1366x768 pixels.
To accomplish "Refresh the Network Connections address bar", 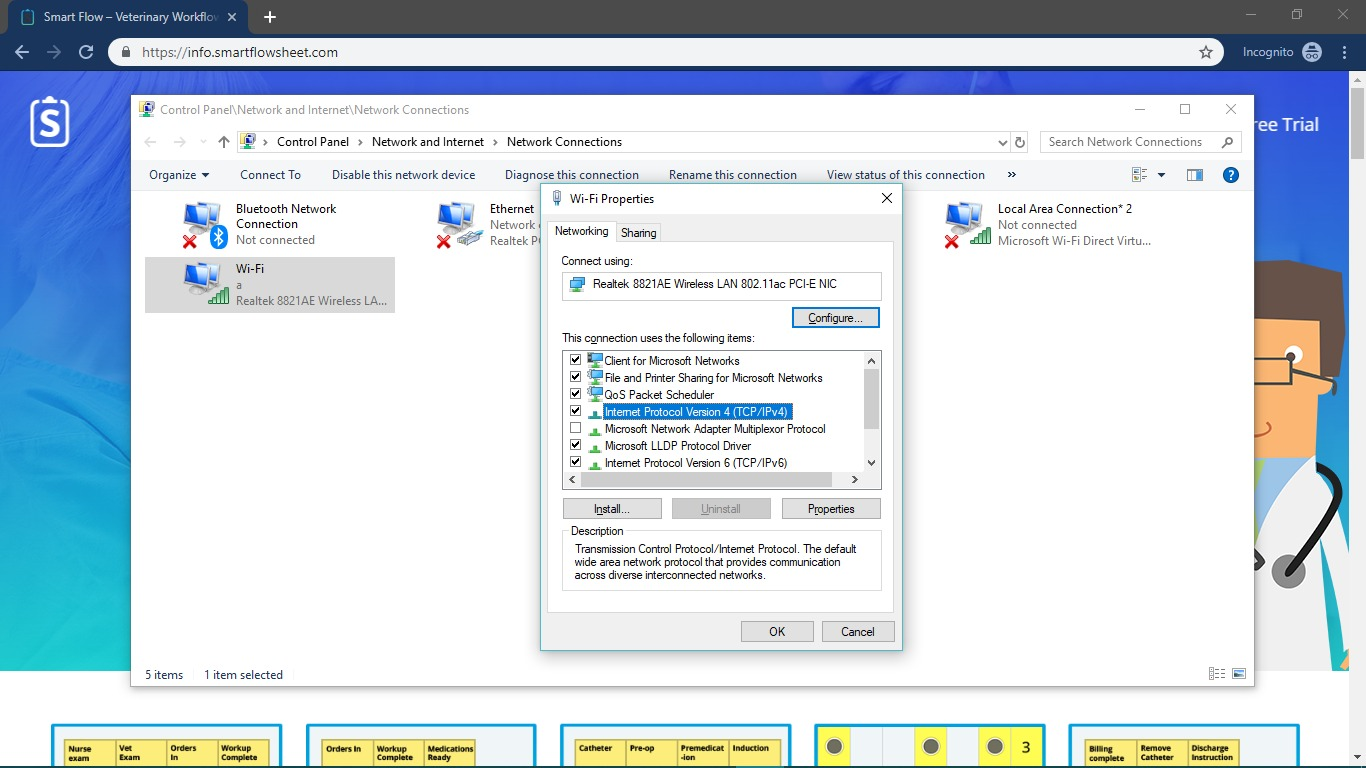I will tap(1019, 142).
